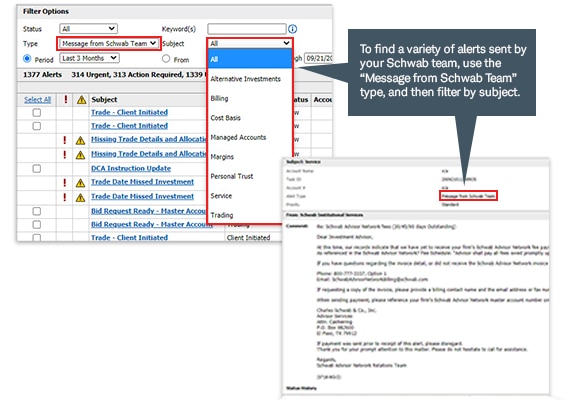Click the highlighted Message from Schwab Team alert type value

pos(468,196)
